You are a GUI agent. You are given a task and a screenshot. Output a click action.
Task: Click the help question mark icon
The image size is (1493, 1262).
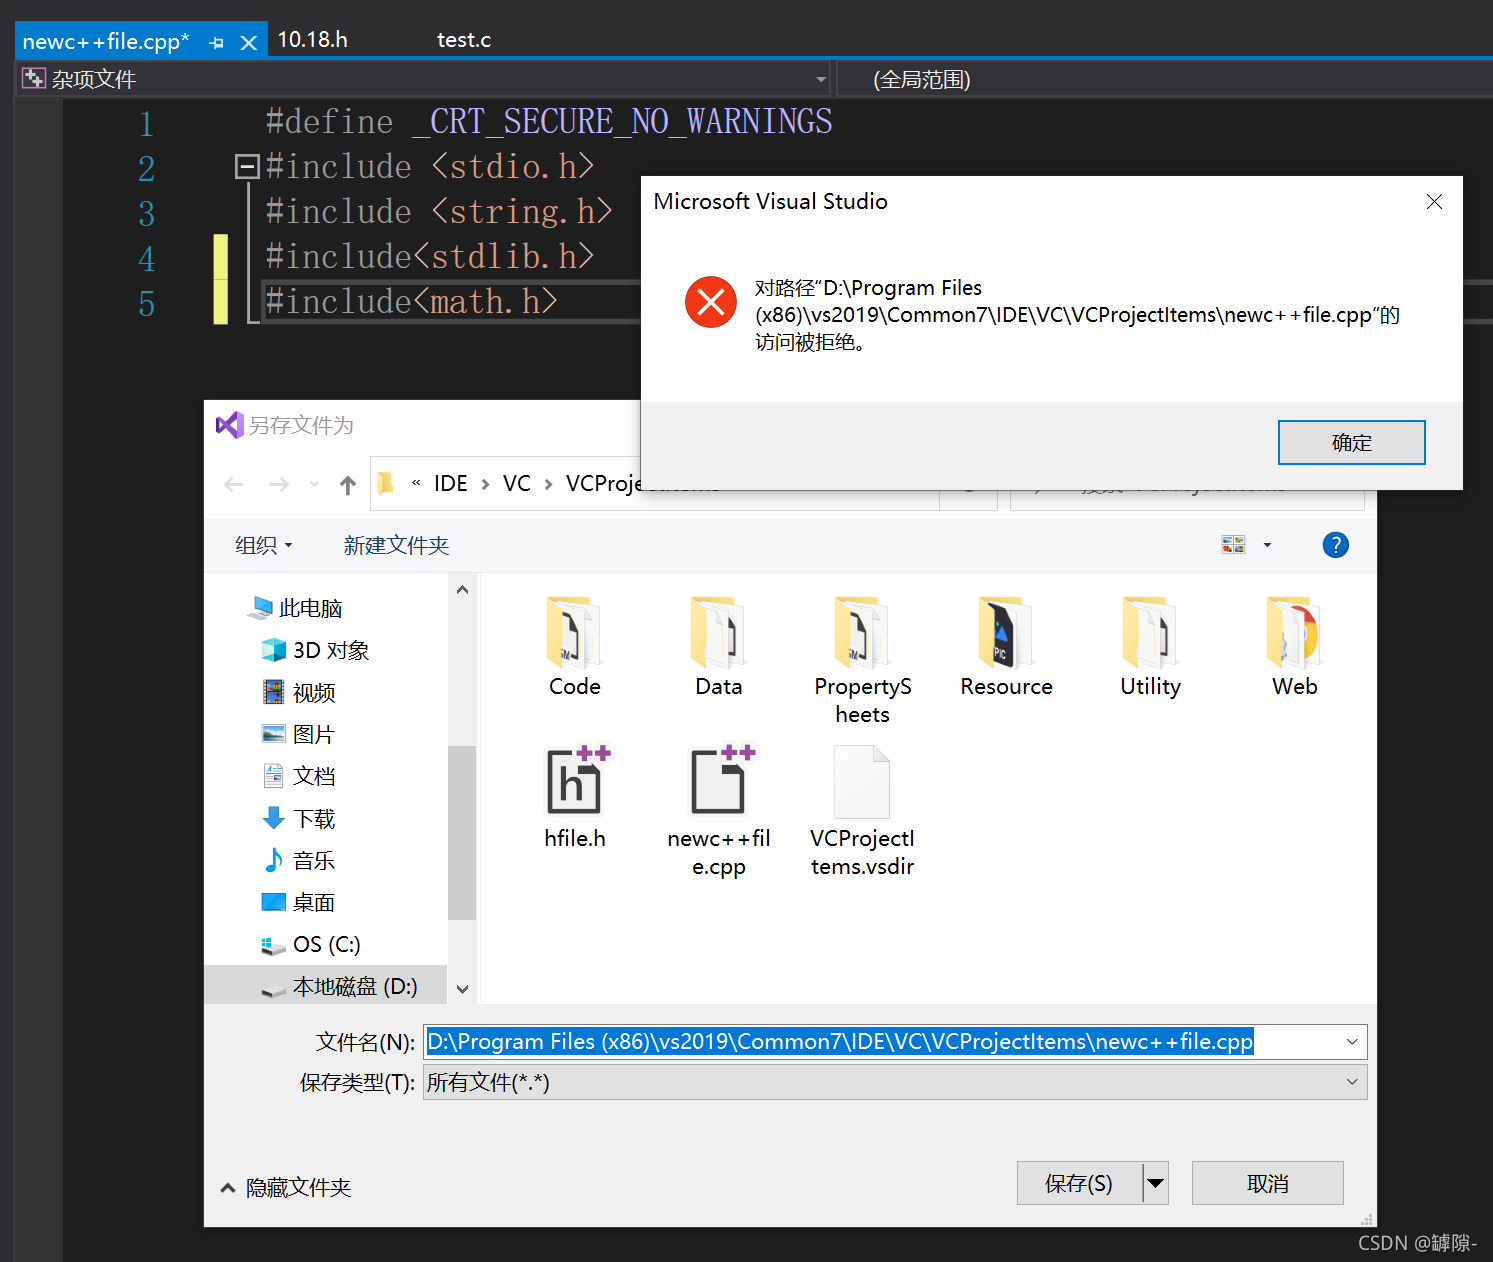coord(1335,545)
